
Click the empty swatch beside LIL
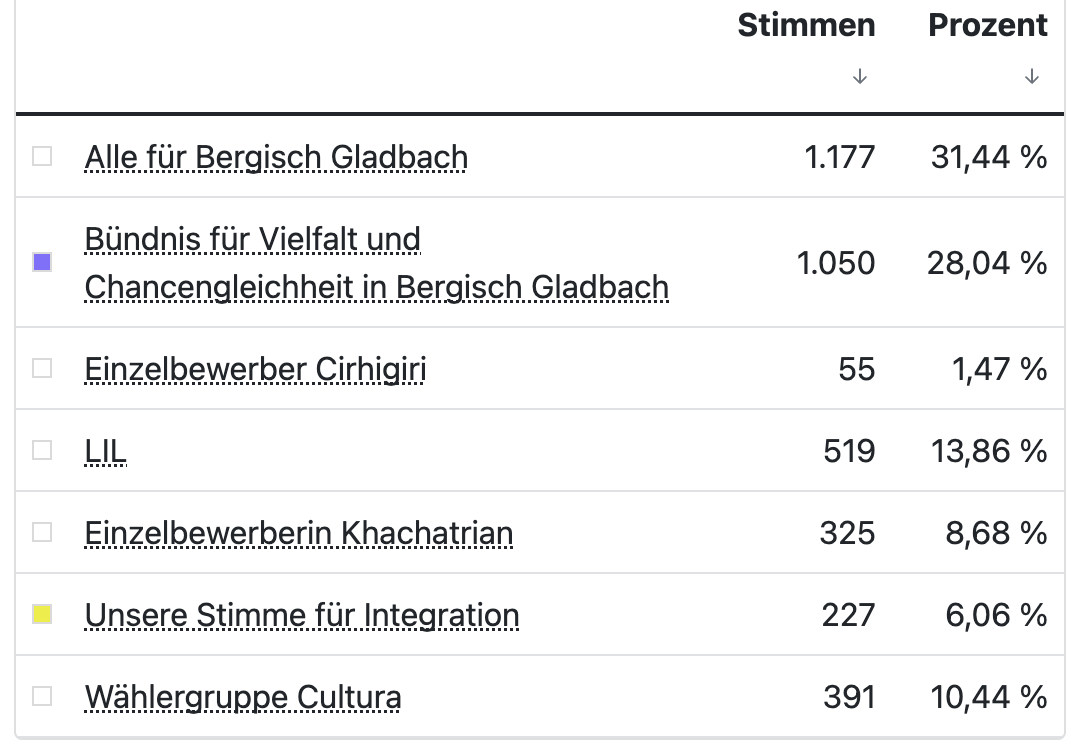[42, 451]
